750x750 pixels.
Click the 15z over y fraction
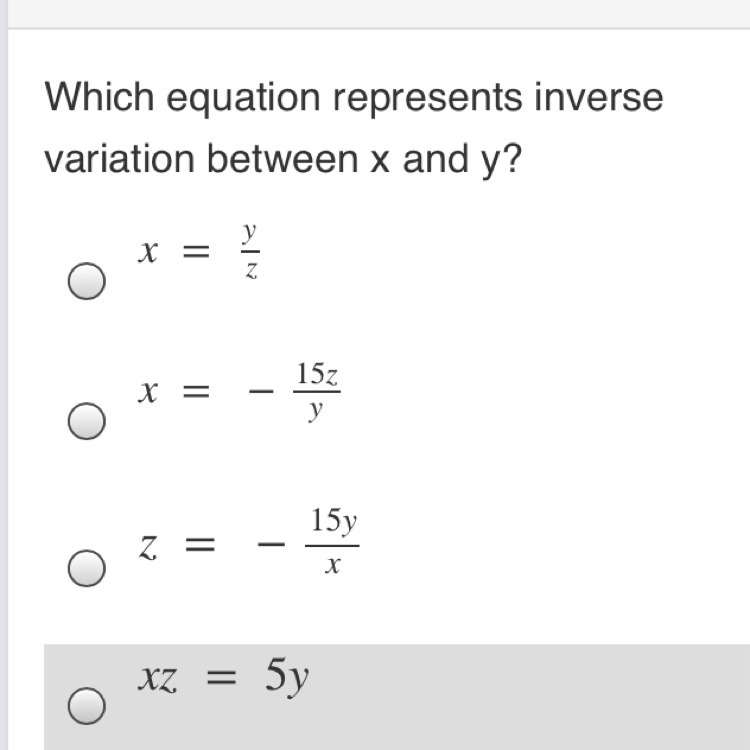pyautogui.click(x=316, y=392)
